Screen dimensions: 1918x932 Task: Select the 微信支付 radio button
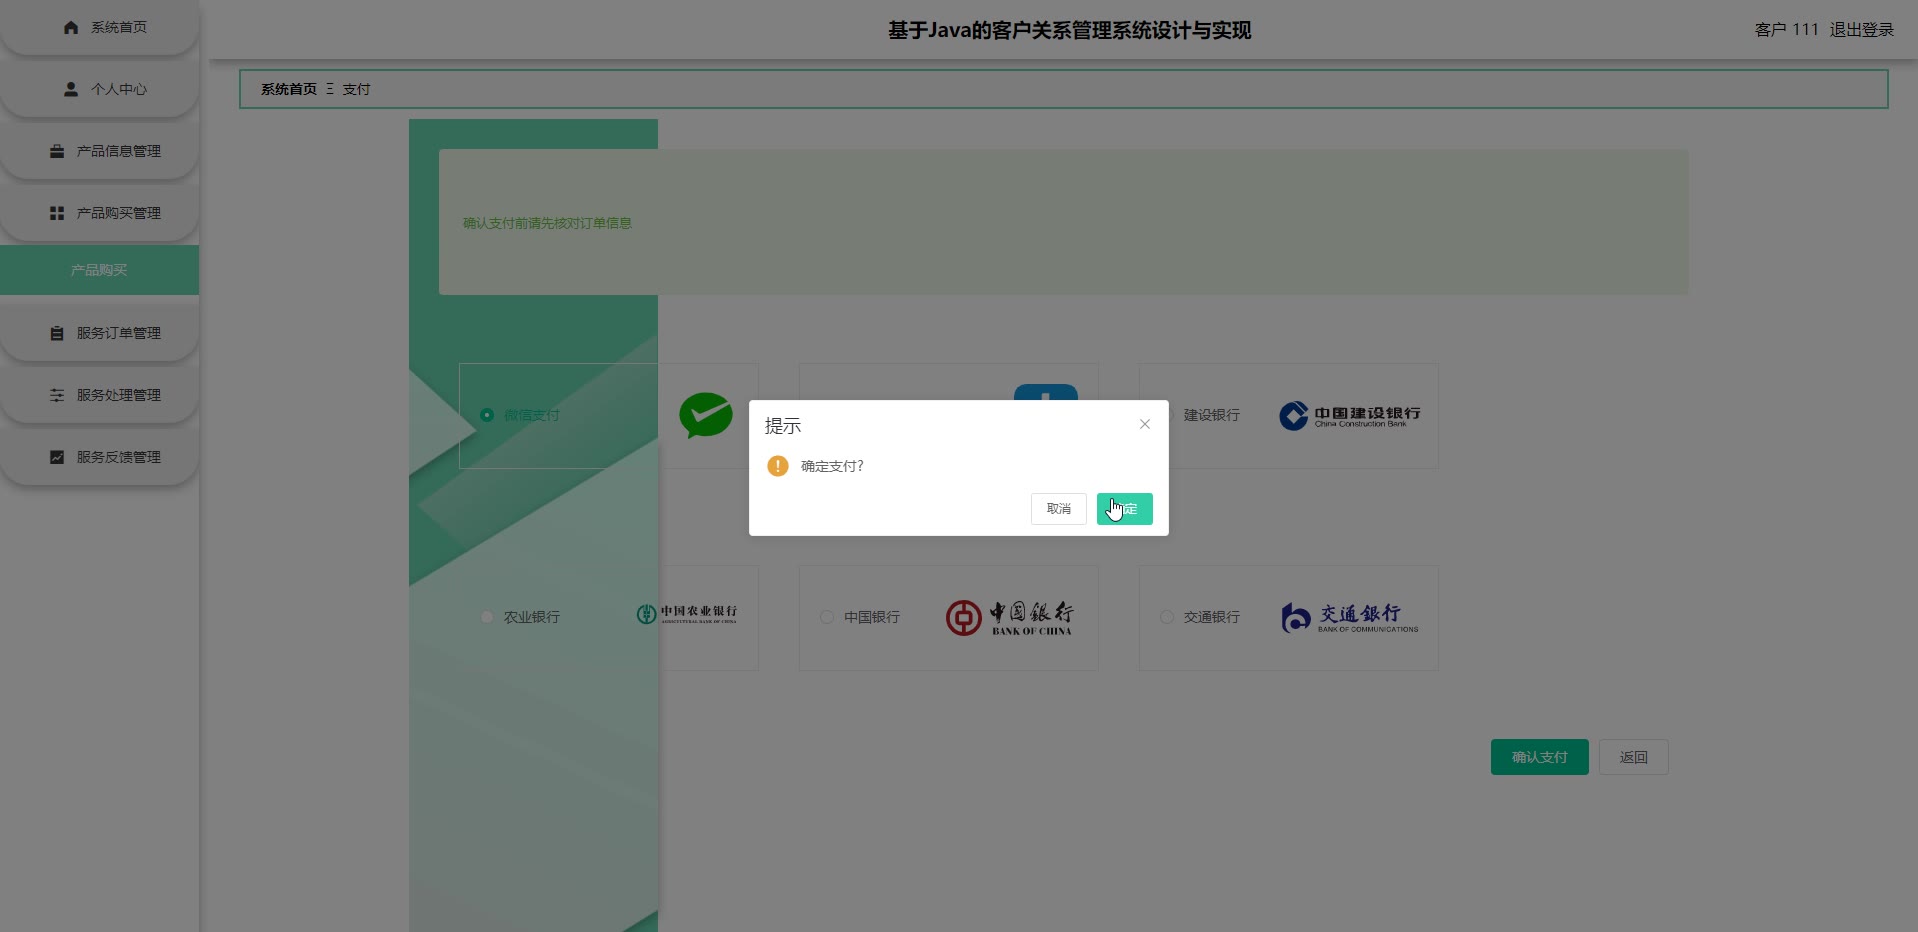pyautogui.click(x=487, y=415)
